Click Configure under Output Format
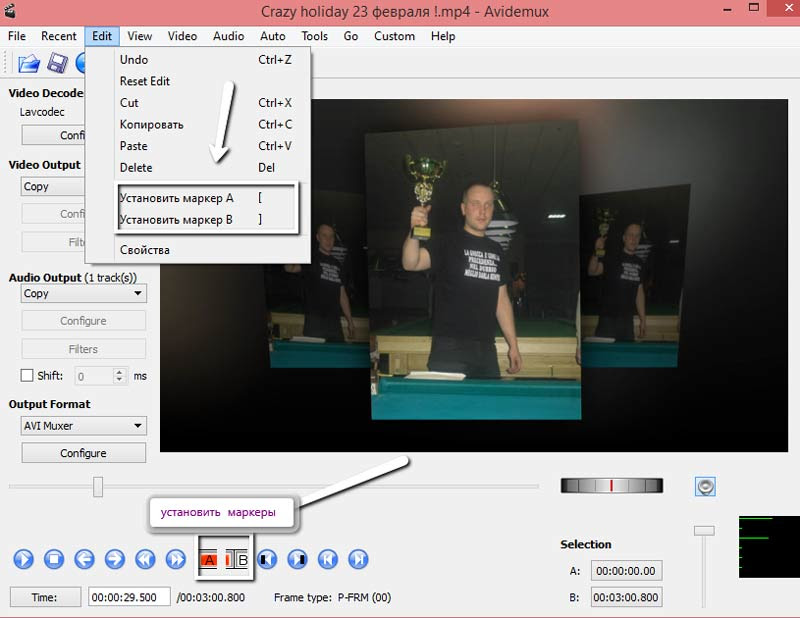This screenshot has width=800, height=618. pos(84,453)
